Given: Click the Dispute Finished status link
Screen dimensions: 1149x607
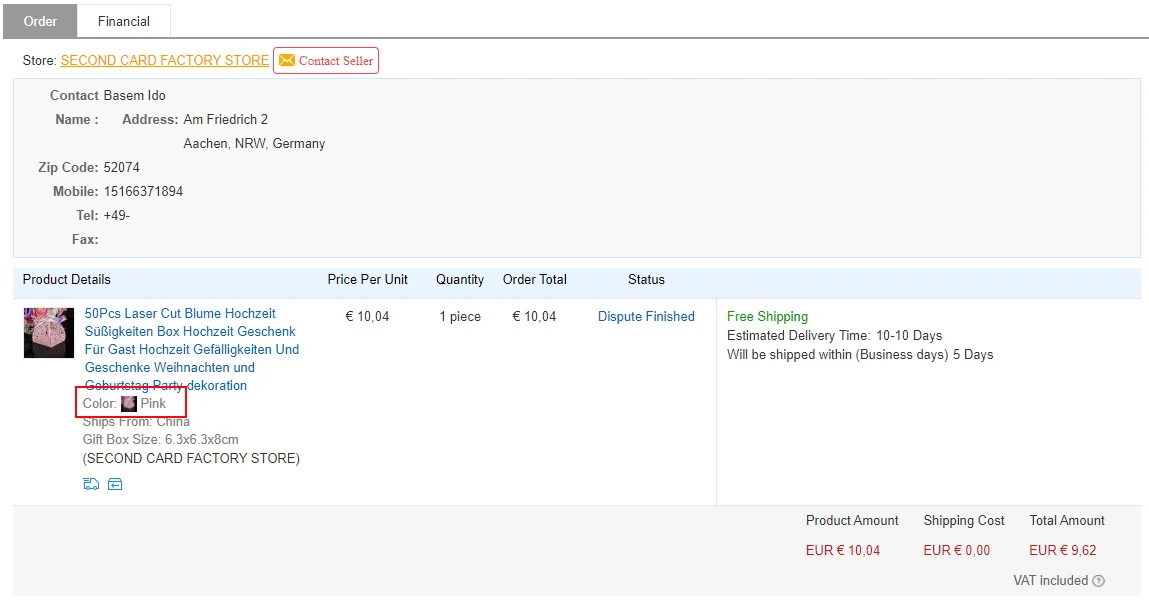Looking at the screenshot, I should 646,316.
